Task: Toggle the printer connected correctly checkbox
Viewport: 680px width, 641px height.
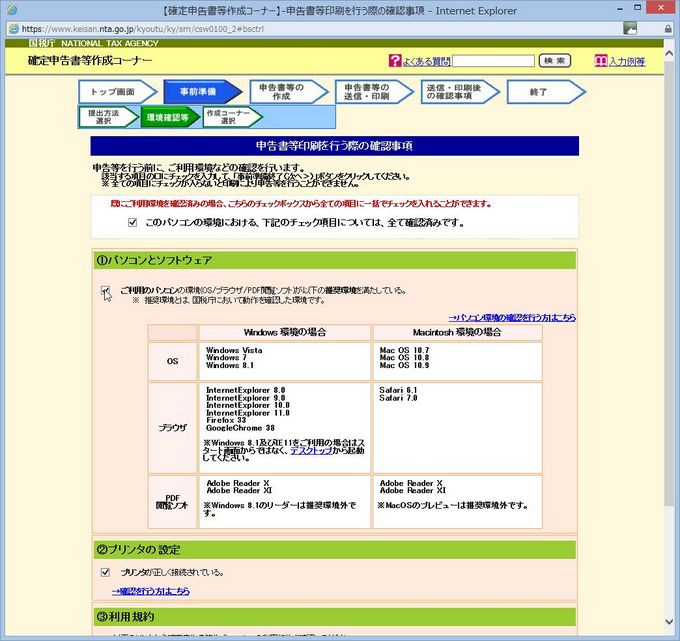Action: (106, 572)
